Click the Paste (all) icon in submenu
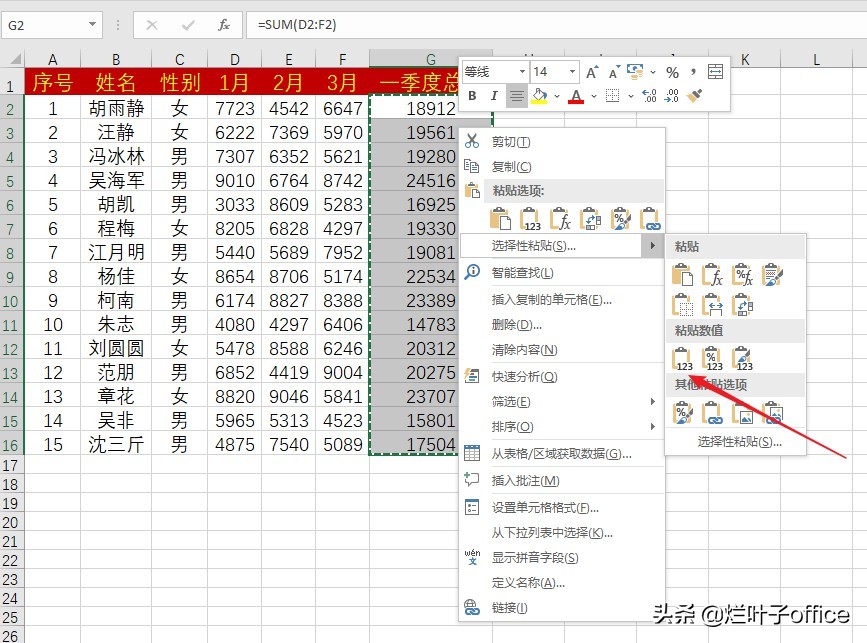 tap(682, 274)
